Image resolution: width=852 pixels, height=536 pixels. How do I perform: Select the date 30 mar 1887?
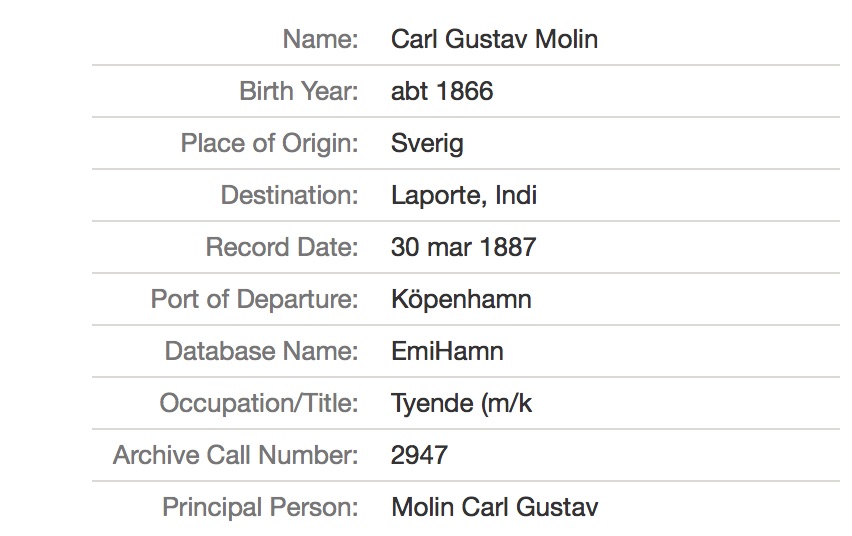(x=464, y=247)
